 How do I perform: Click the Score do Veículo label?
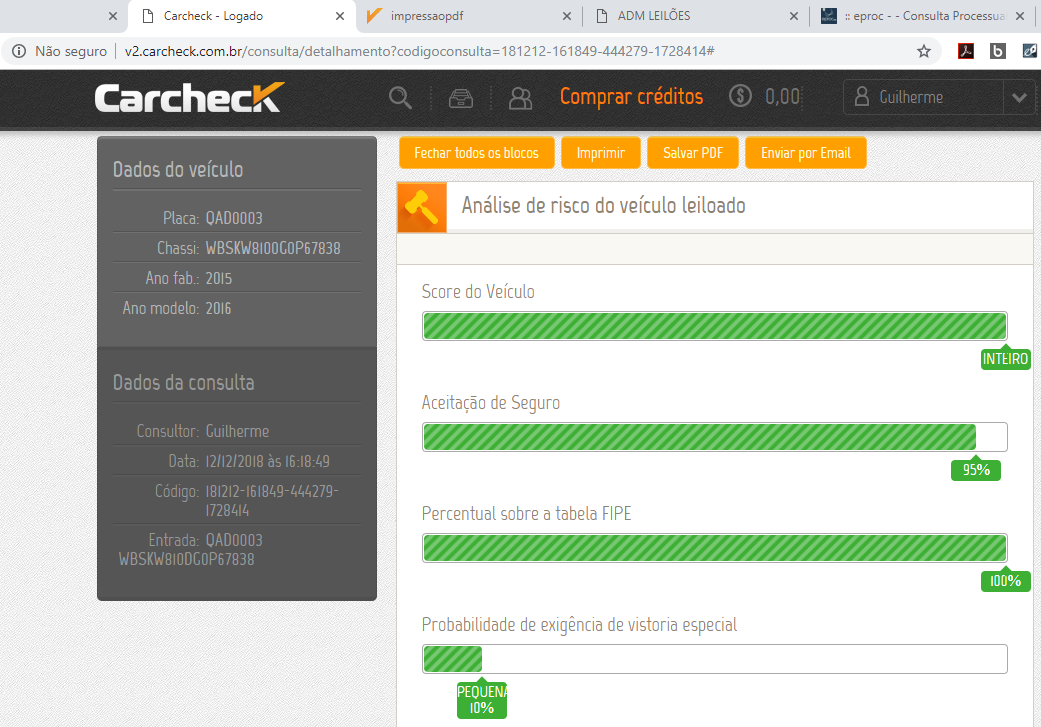(x=478, y=291)
